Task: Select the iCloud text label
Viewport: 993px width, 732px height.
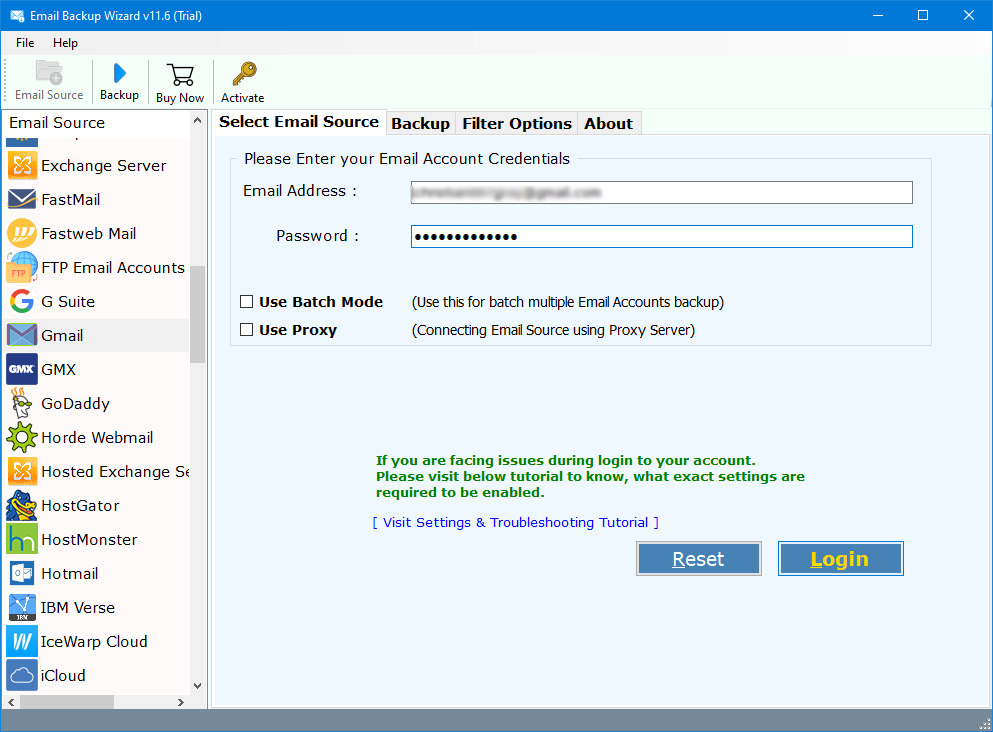Action: tap(63, 676)
